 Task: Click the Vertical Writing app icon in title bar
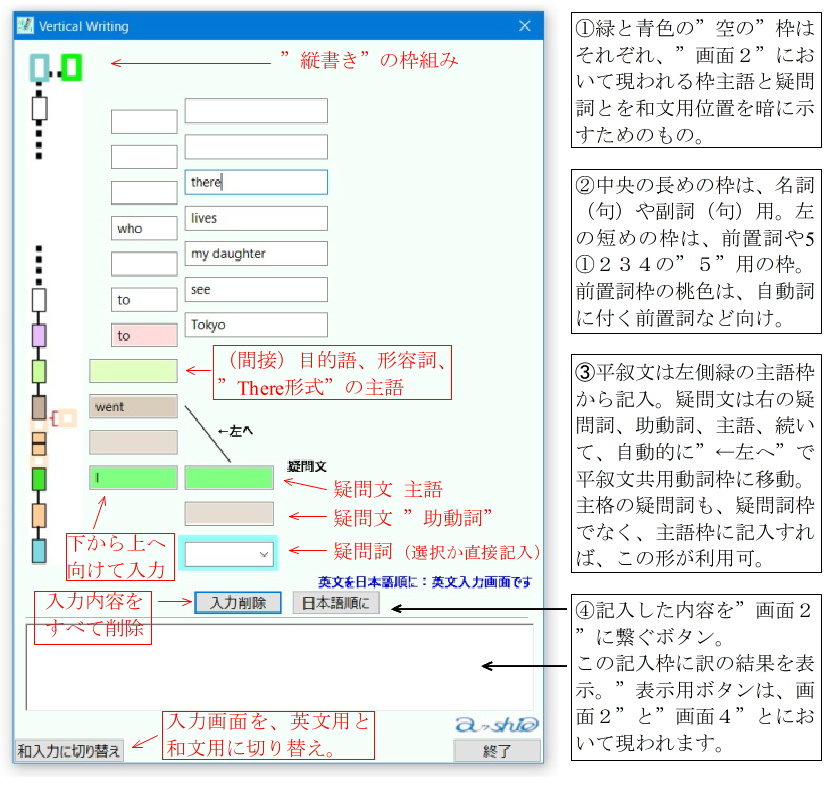click(26, 26)
